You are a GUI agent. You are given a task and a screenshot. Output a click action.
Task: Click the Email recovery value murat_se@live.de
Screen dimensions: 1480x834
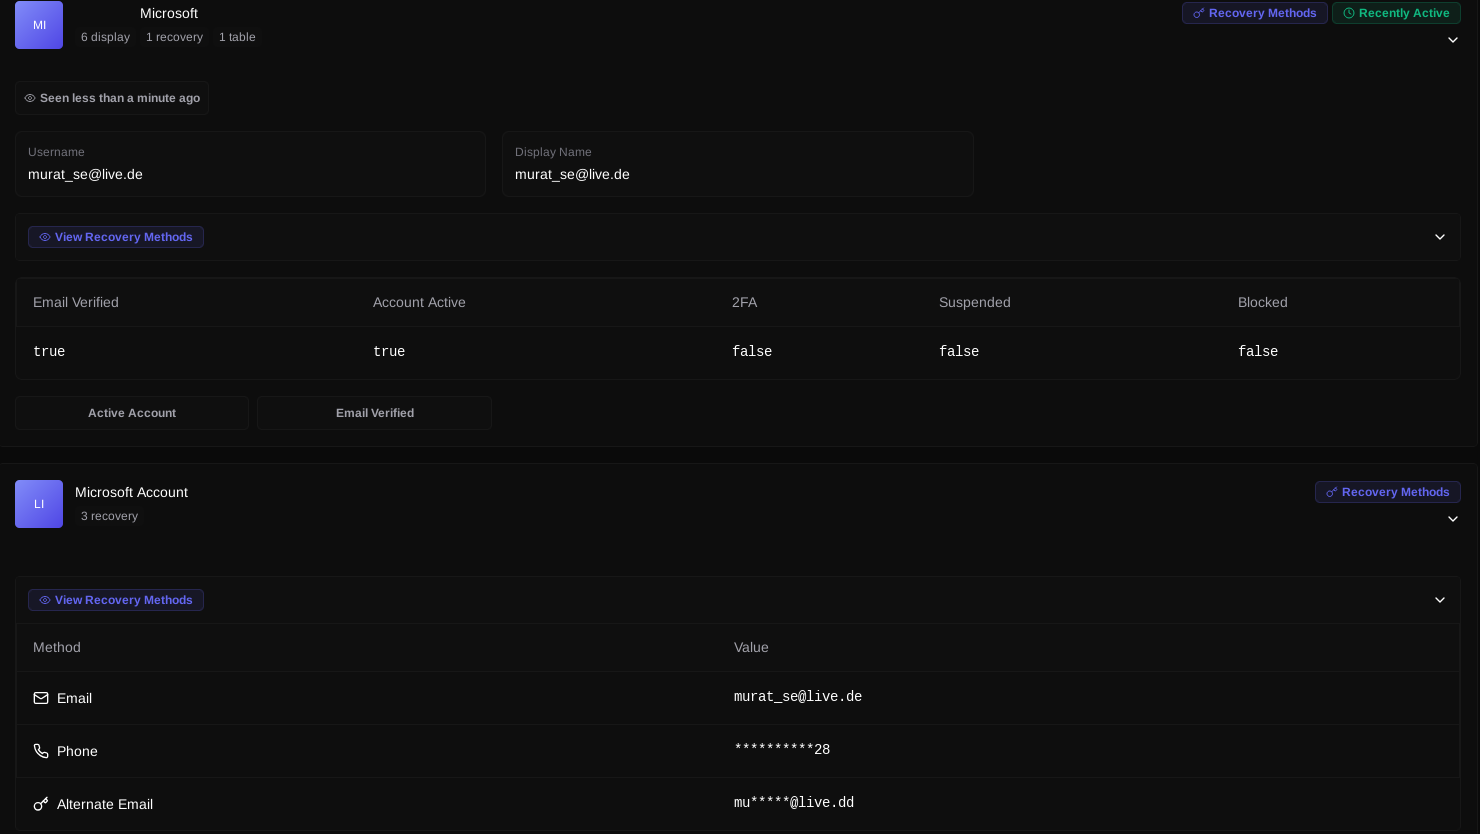pyautogui.click(x=798, y=697)
